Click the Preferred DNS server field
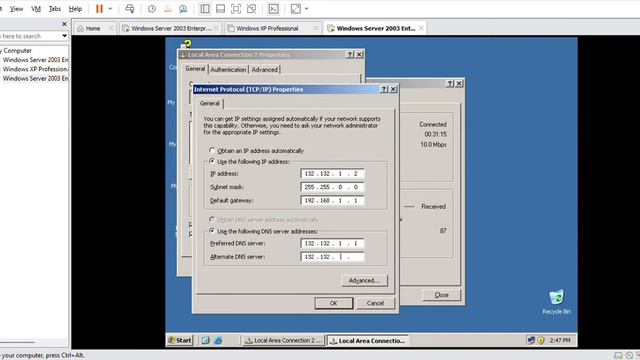Image resolution: width=640 pixels, height=360 pixels. (x=332, y=243)
